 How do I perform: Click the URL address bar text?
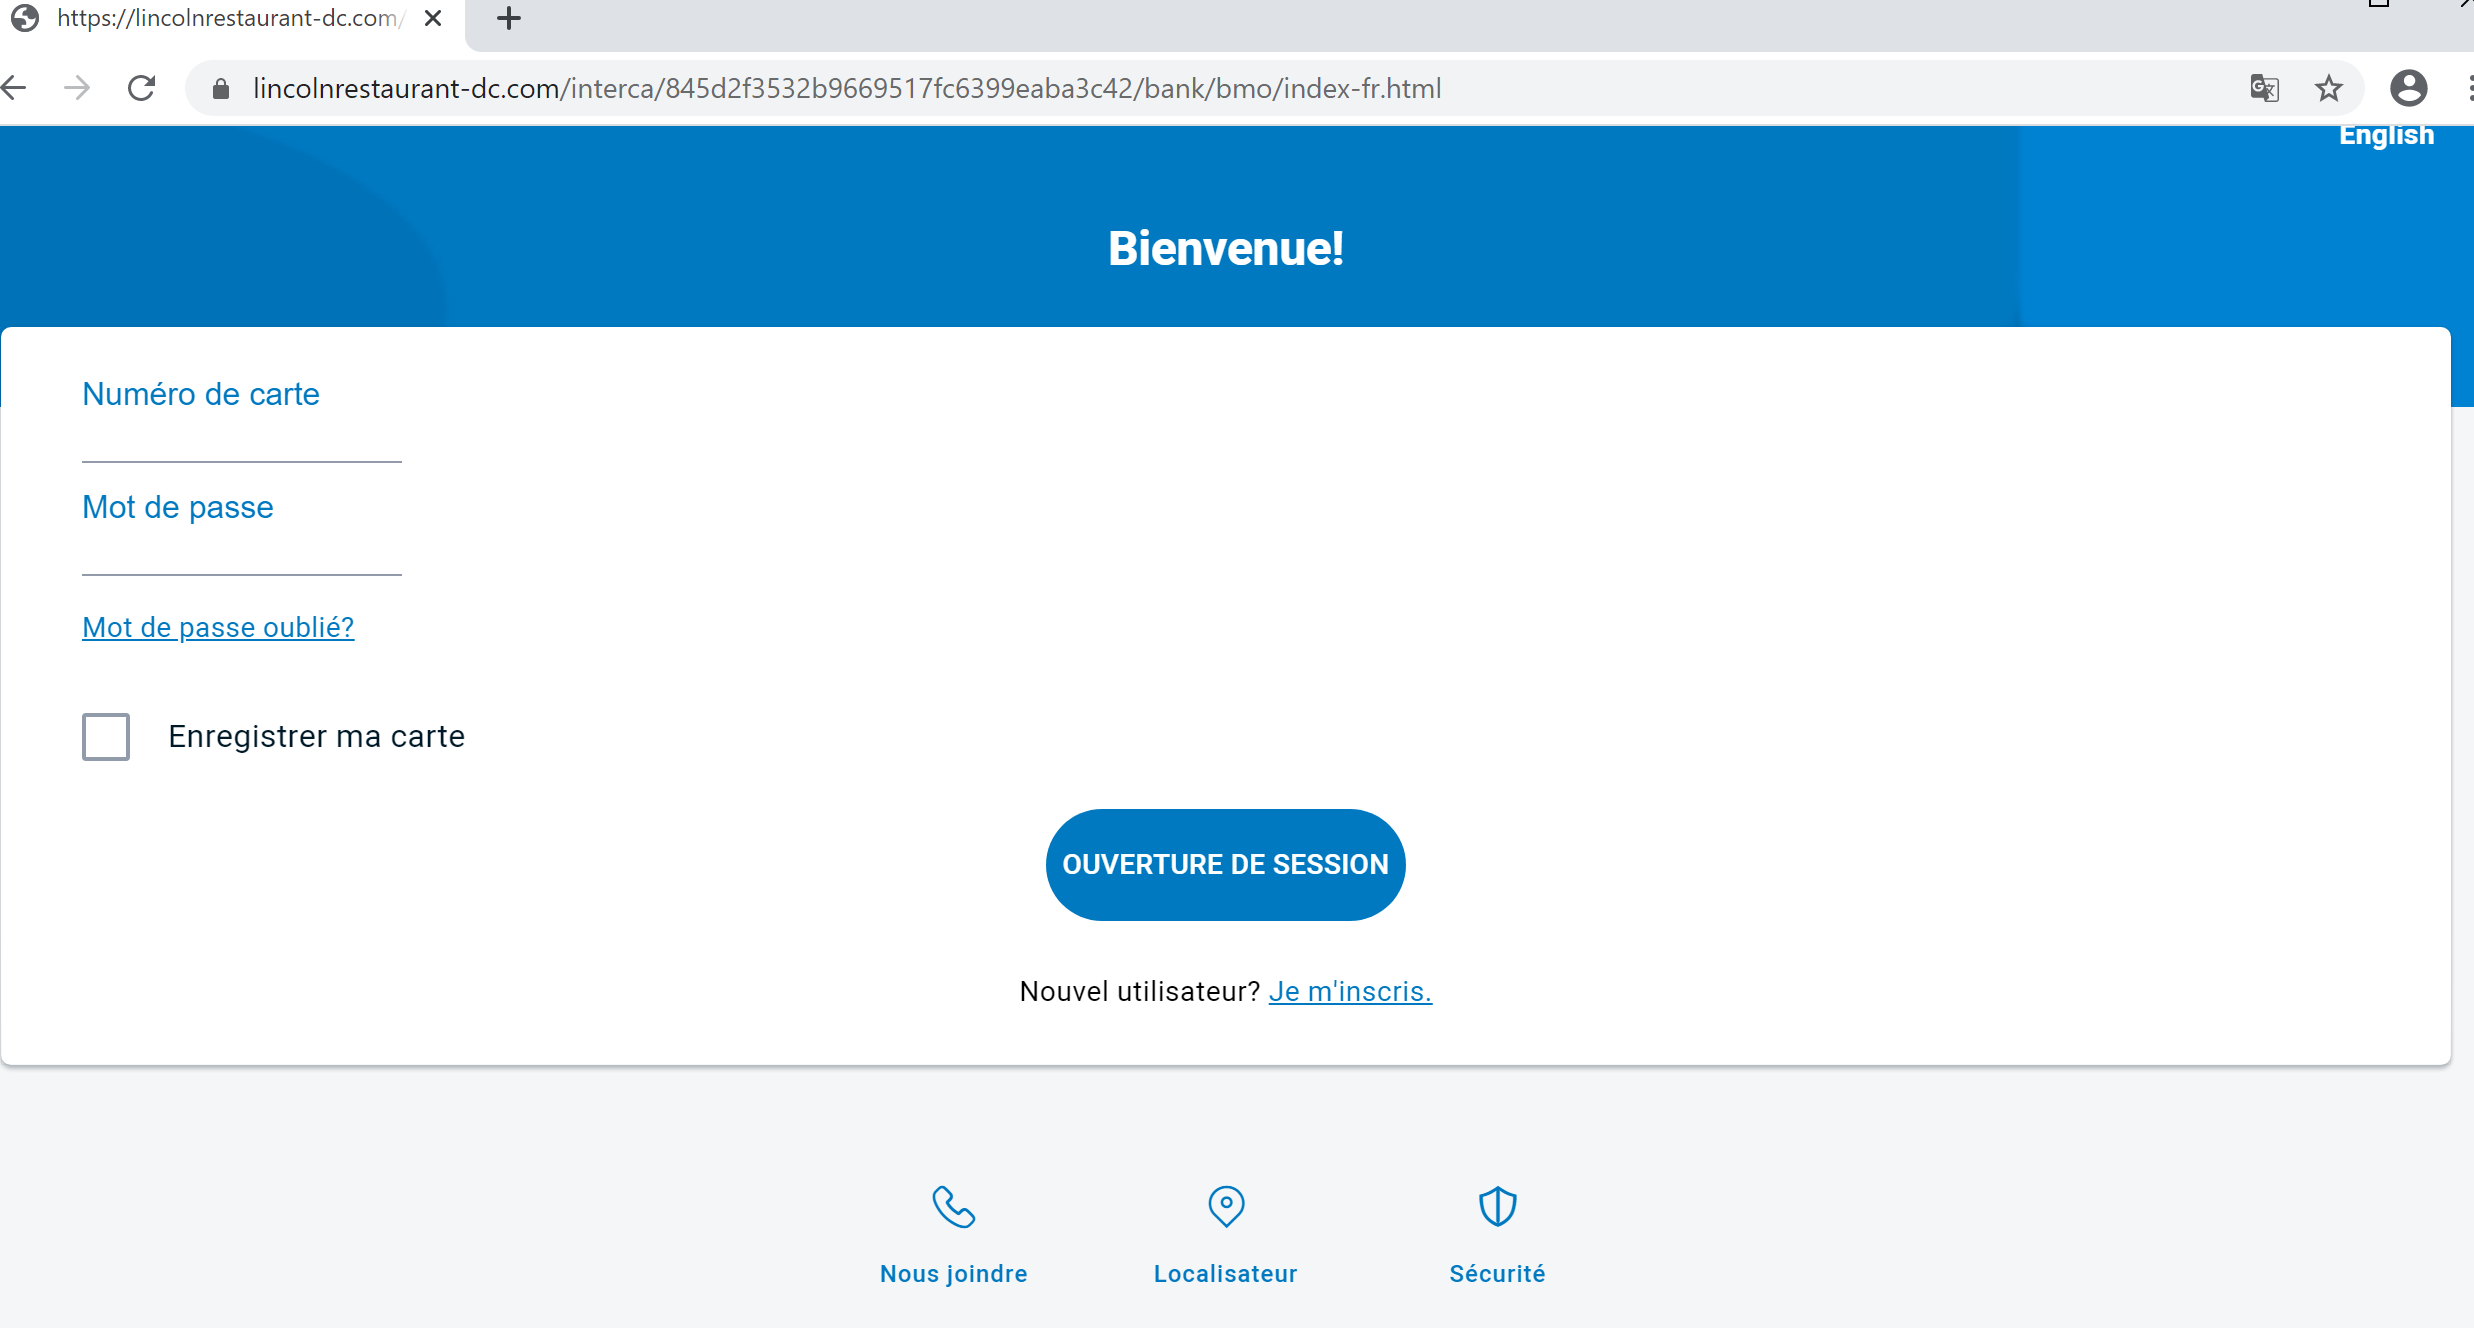tap(846, 89)
